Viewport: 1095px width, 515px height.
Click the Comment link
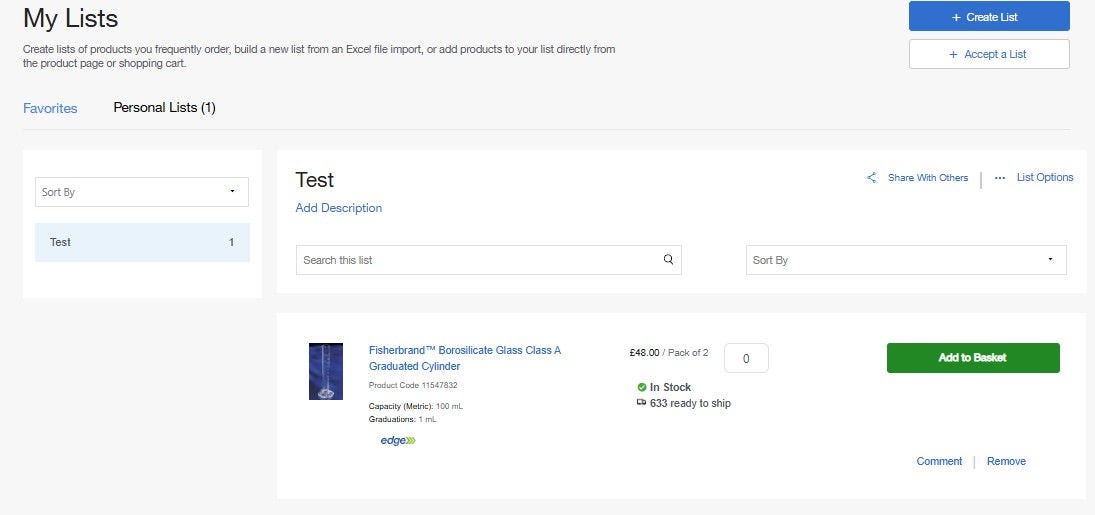[x=939, y=461]
